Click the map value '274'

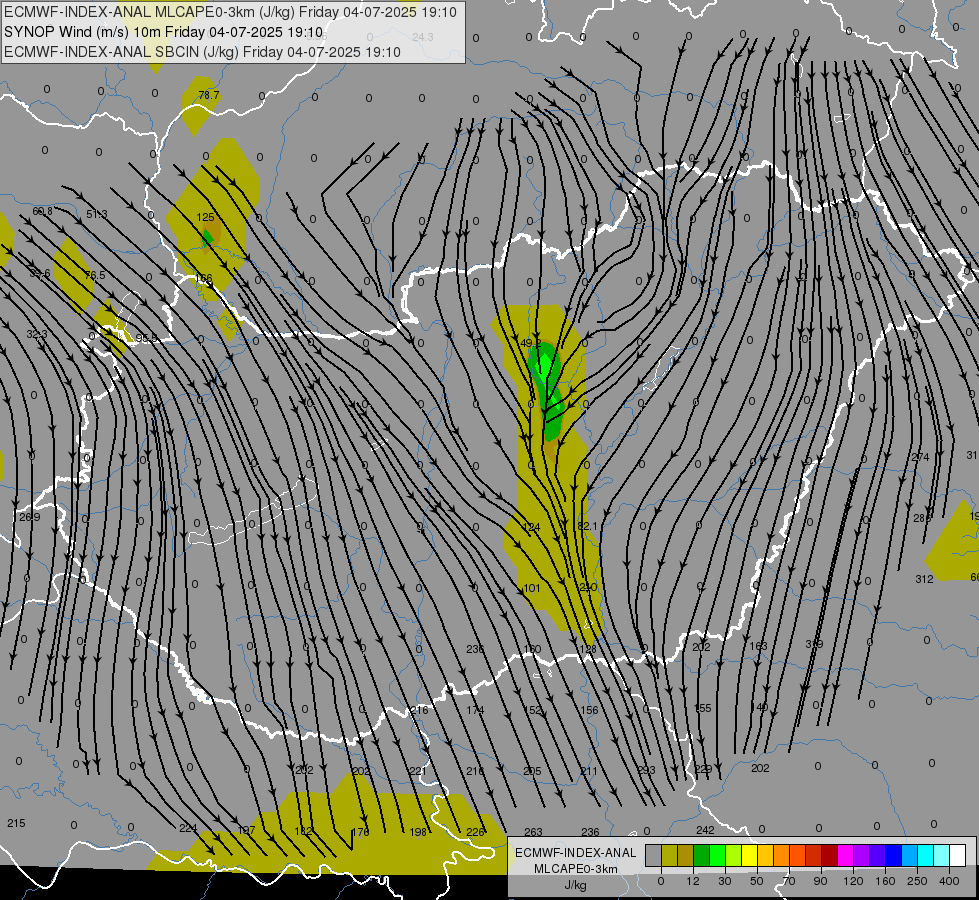920,457
